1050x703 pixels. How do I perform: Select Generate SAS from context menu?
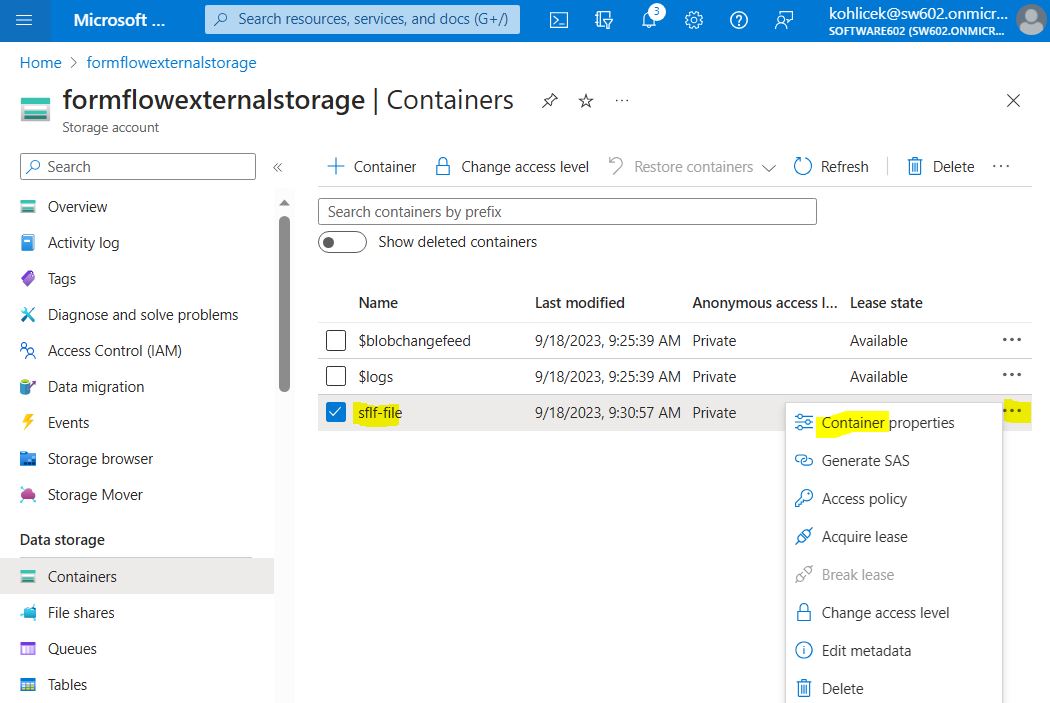click(865, 461)
